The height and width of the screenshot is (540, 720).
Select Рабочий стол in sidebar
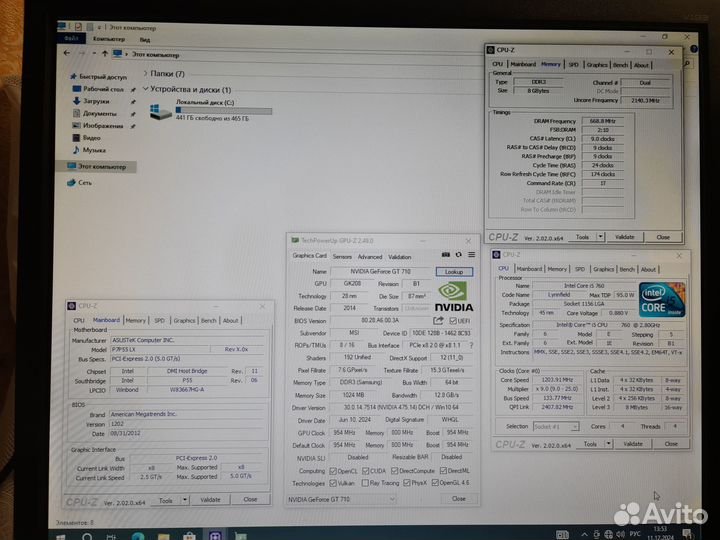point(99,89)
